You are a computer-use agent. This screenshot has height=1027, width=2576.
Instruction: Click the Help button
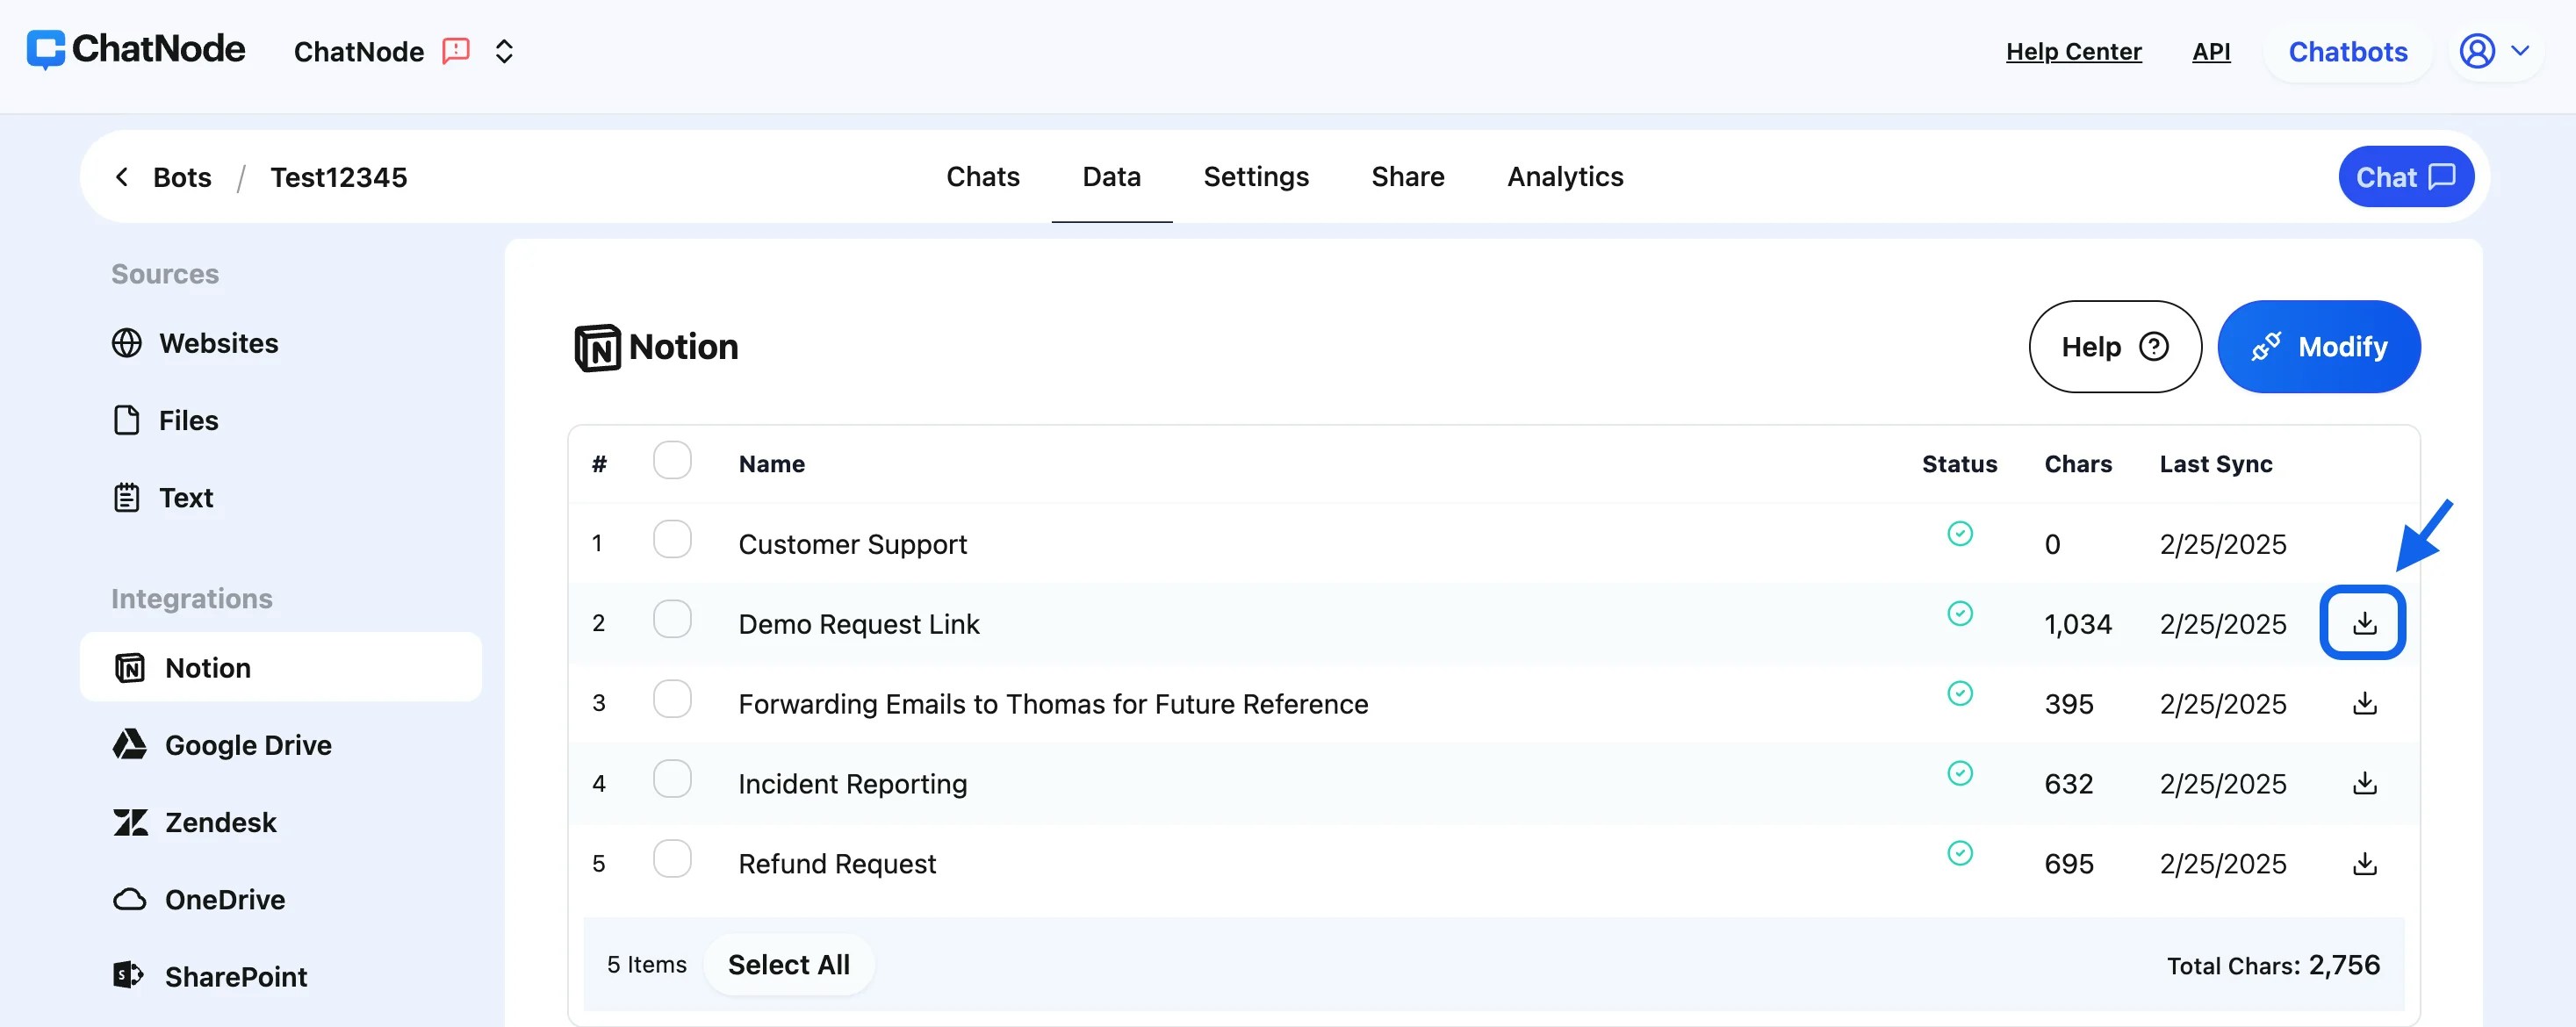(x=2114, y=346)
